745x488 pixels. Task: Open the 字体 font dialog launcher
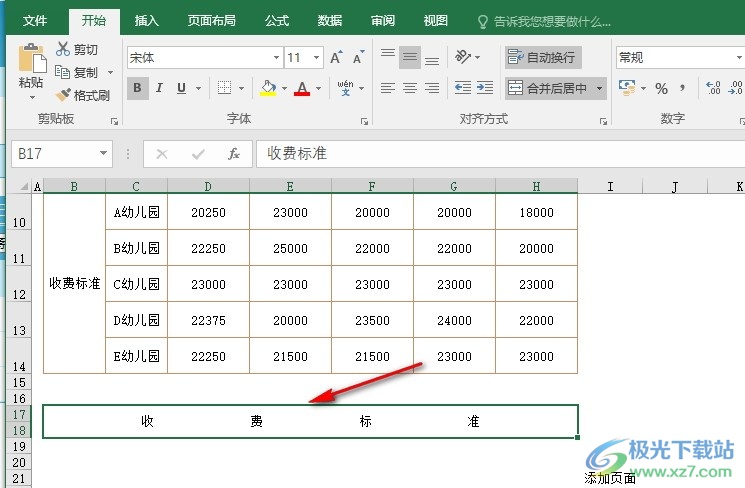(364, 122)
